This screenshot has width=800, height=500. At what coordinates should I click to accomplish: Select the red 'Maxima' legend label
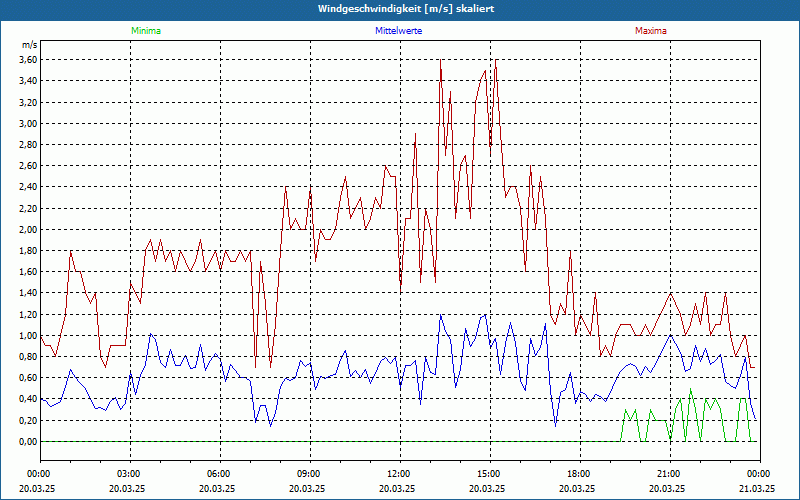pyautogui.click(x=651, y=31)
